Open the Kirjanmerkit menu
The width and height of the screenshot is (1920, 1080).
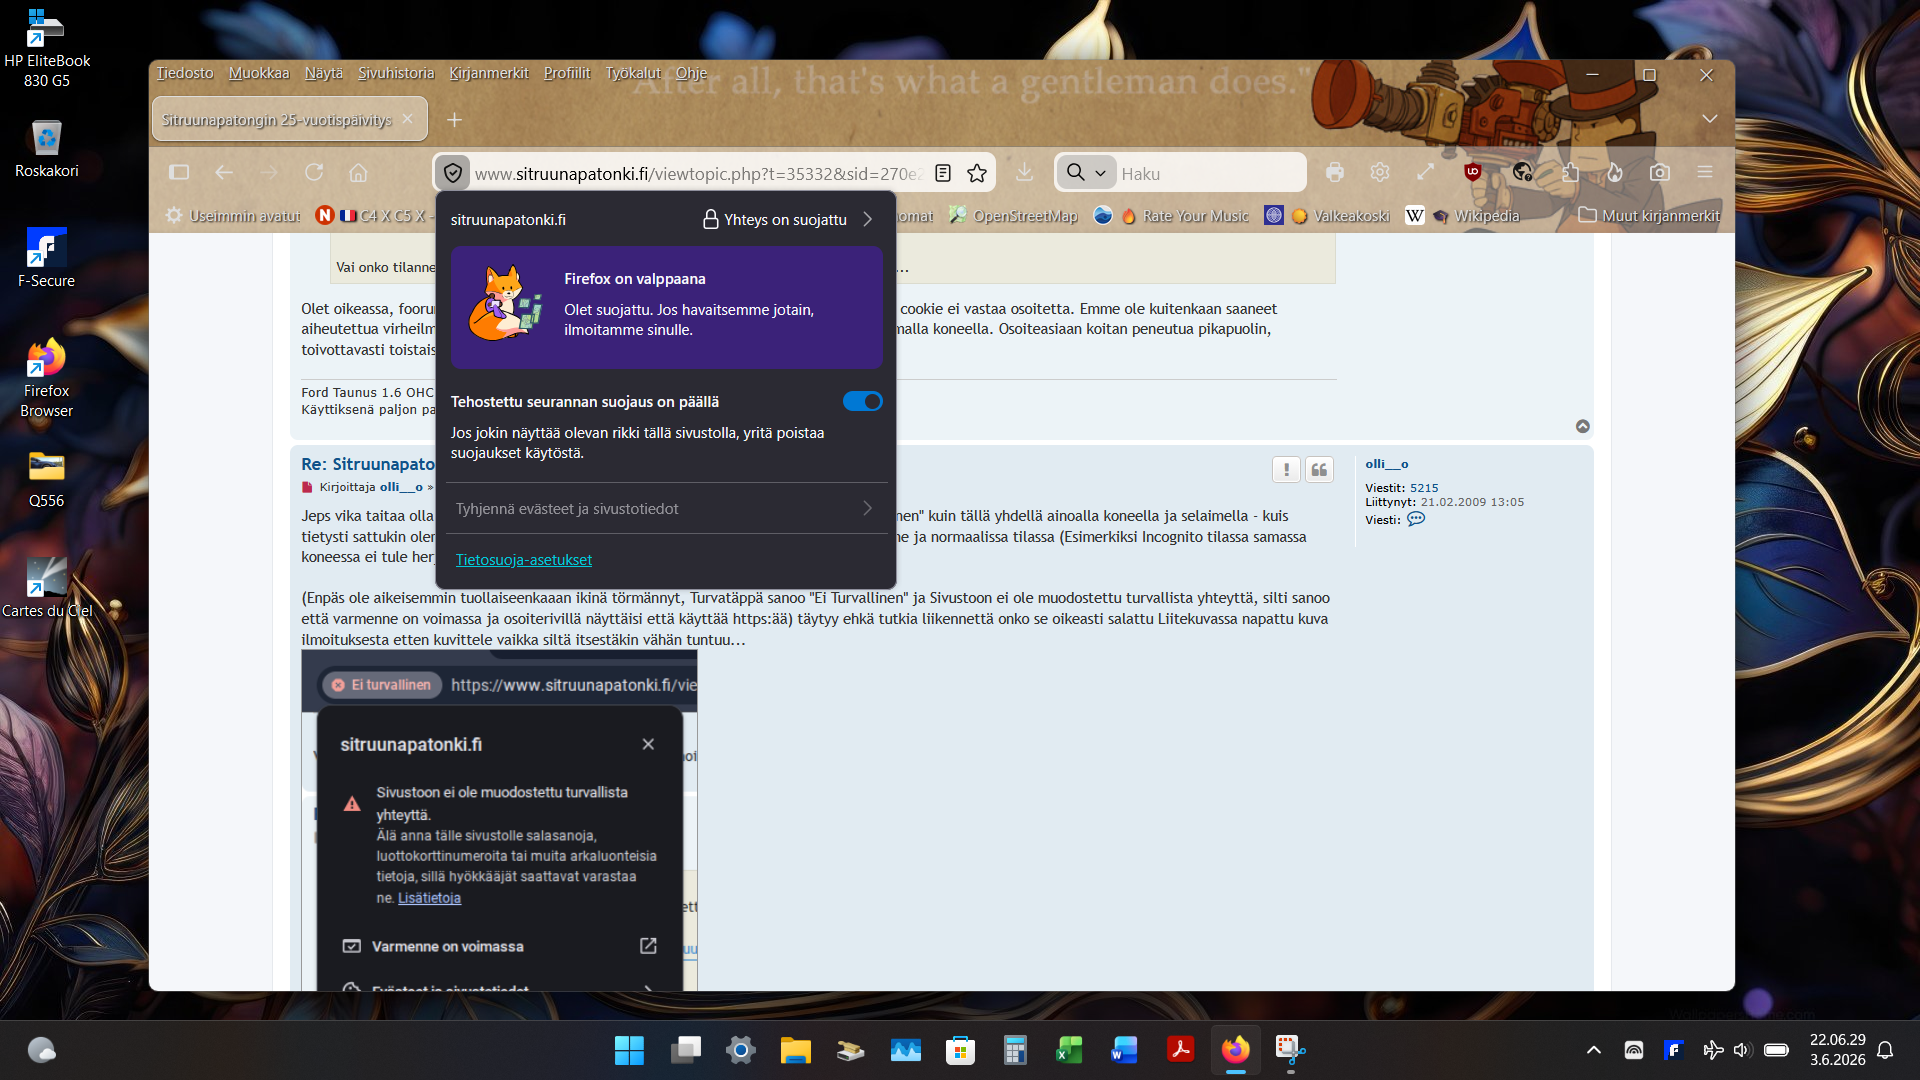[x=489, y=73]
